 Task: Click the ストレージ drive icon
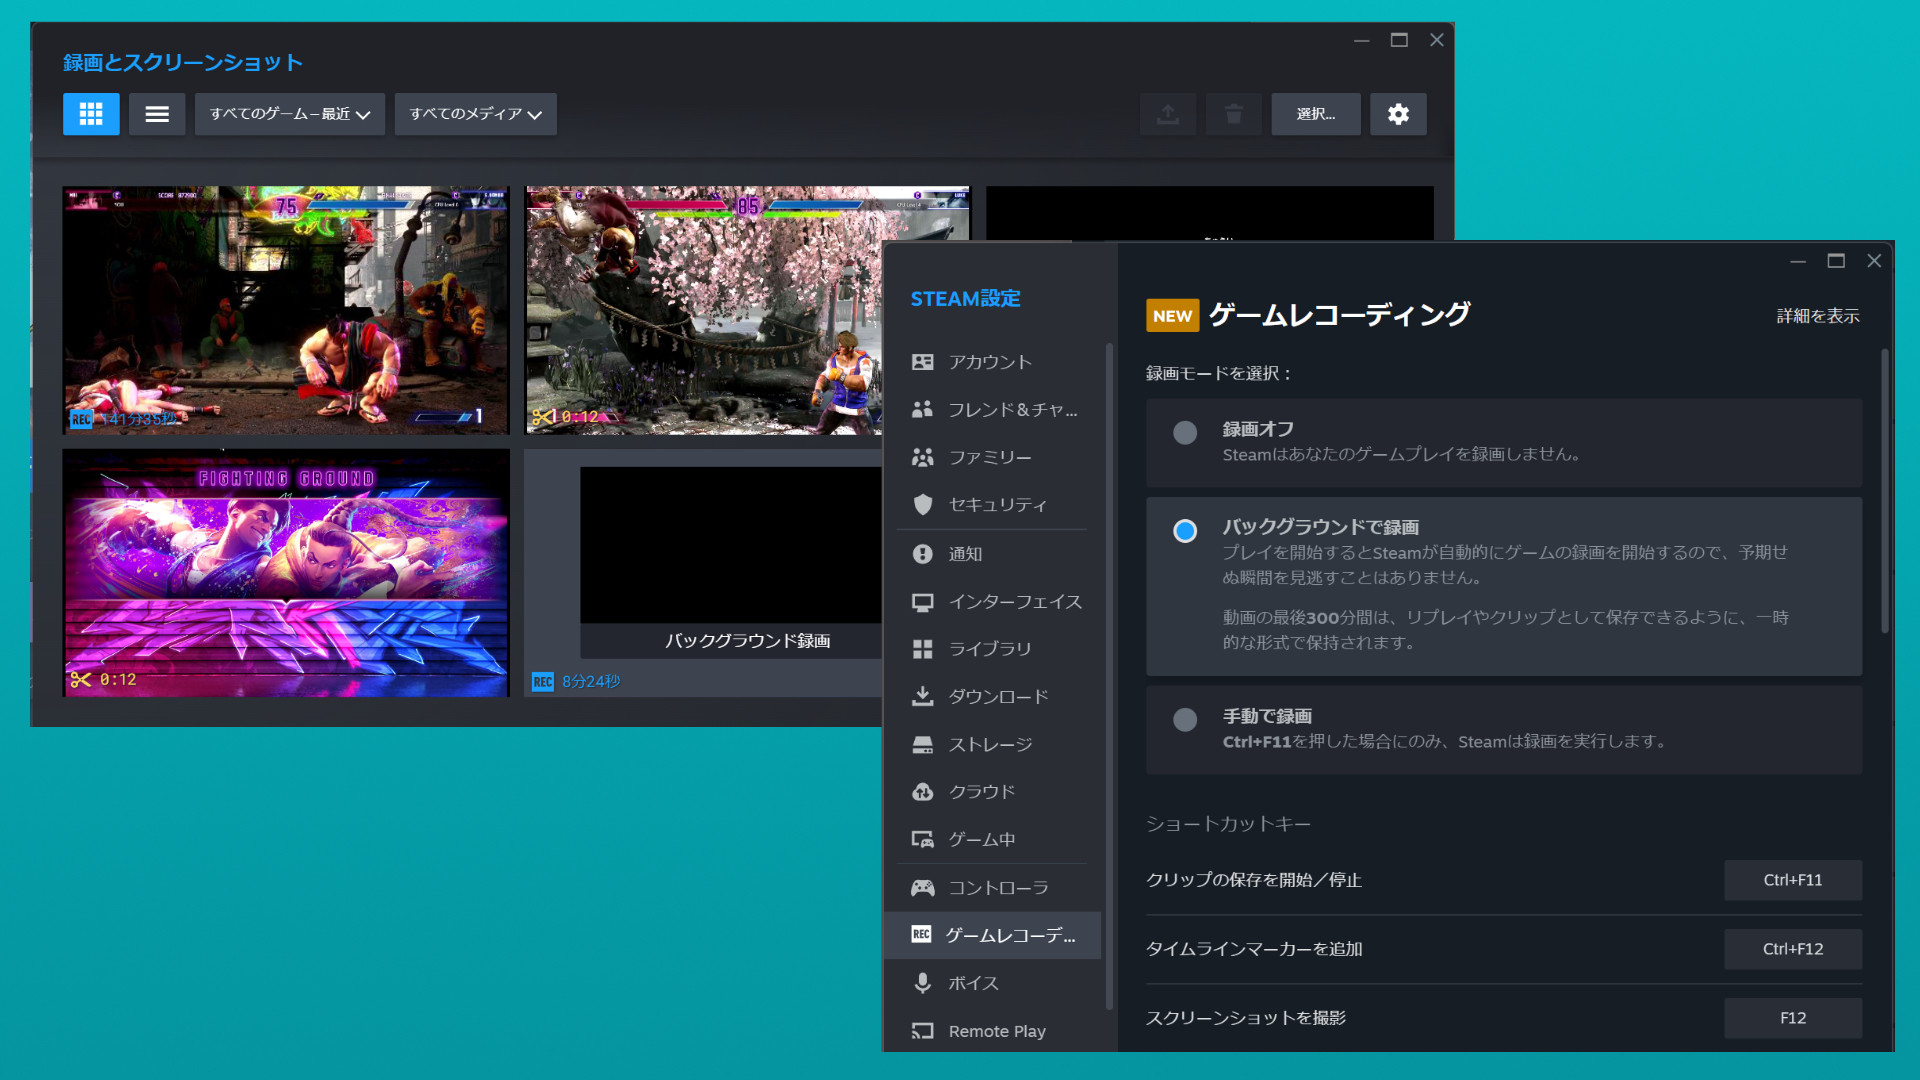tap(922, 744)
